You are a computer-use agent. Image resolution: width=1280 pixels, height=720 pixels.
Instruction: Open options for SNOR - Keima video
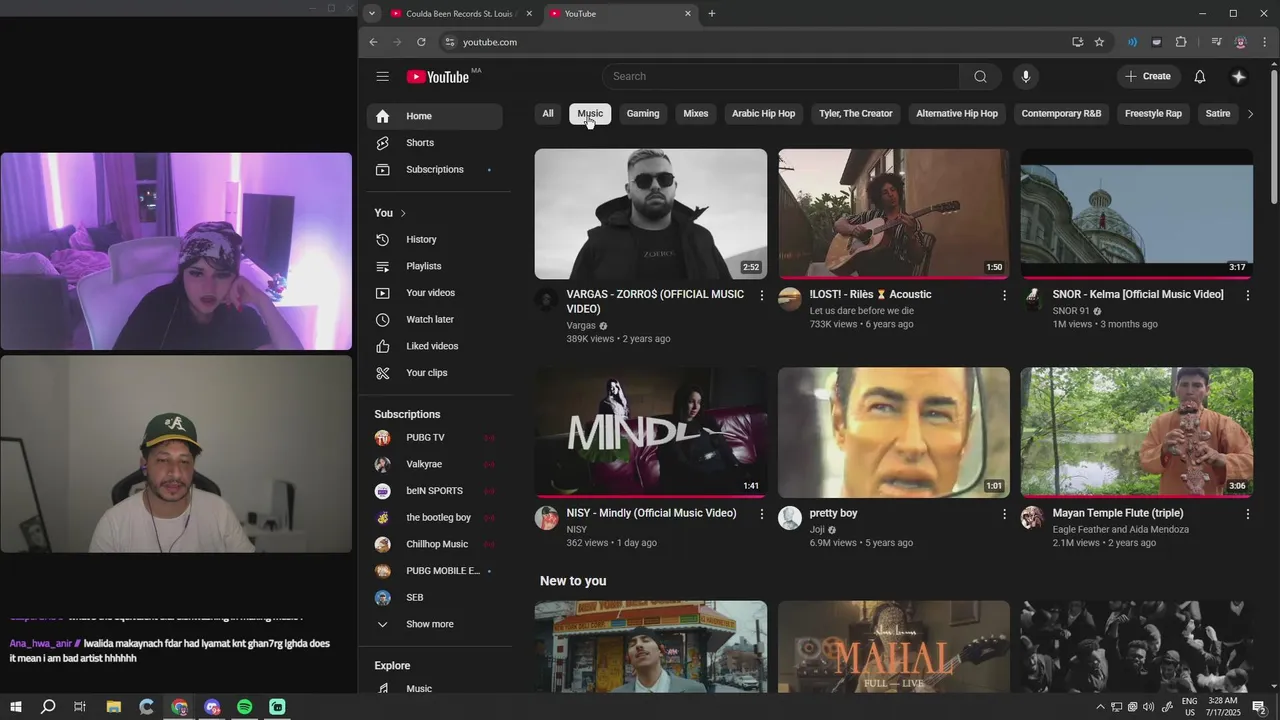(1248, 295)
